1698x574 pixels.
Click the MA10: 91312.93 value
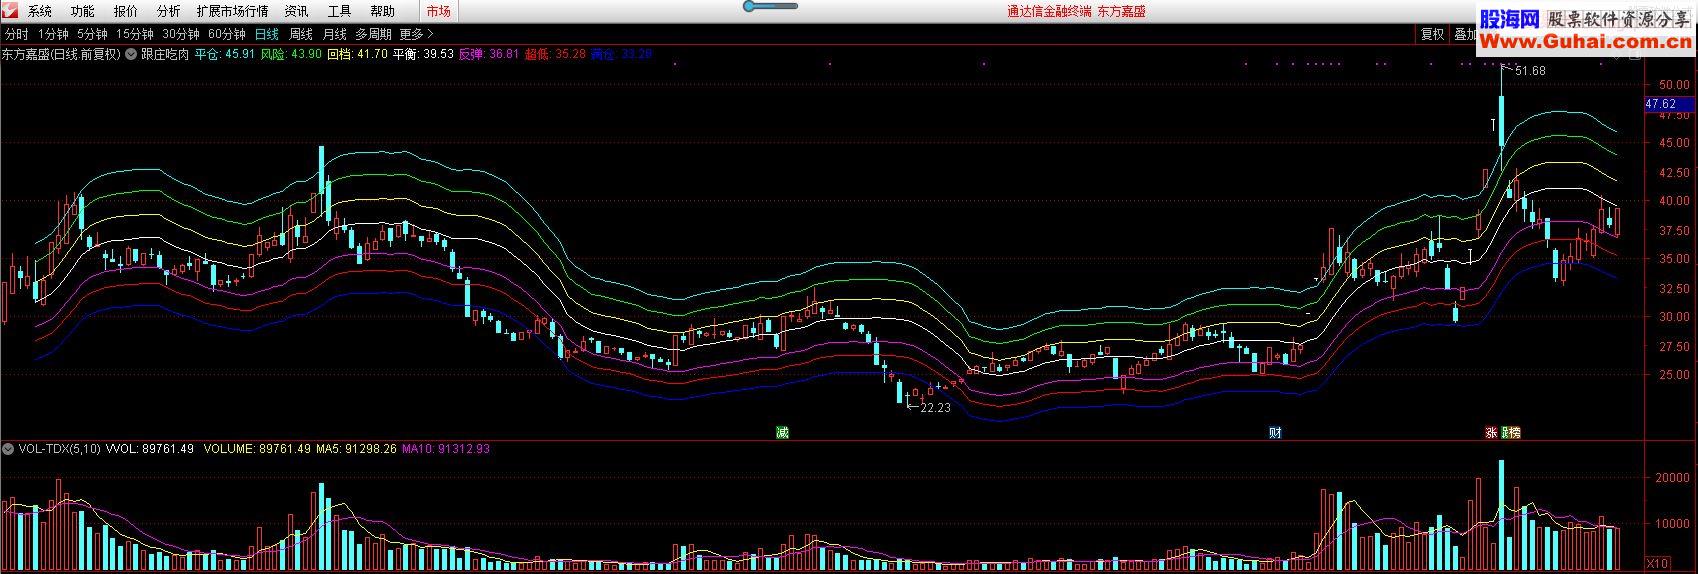[446, 449]
